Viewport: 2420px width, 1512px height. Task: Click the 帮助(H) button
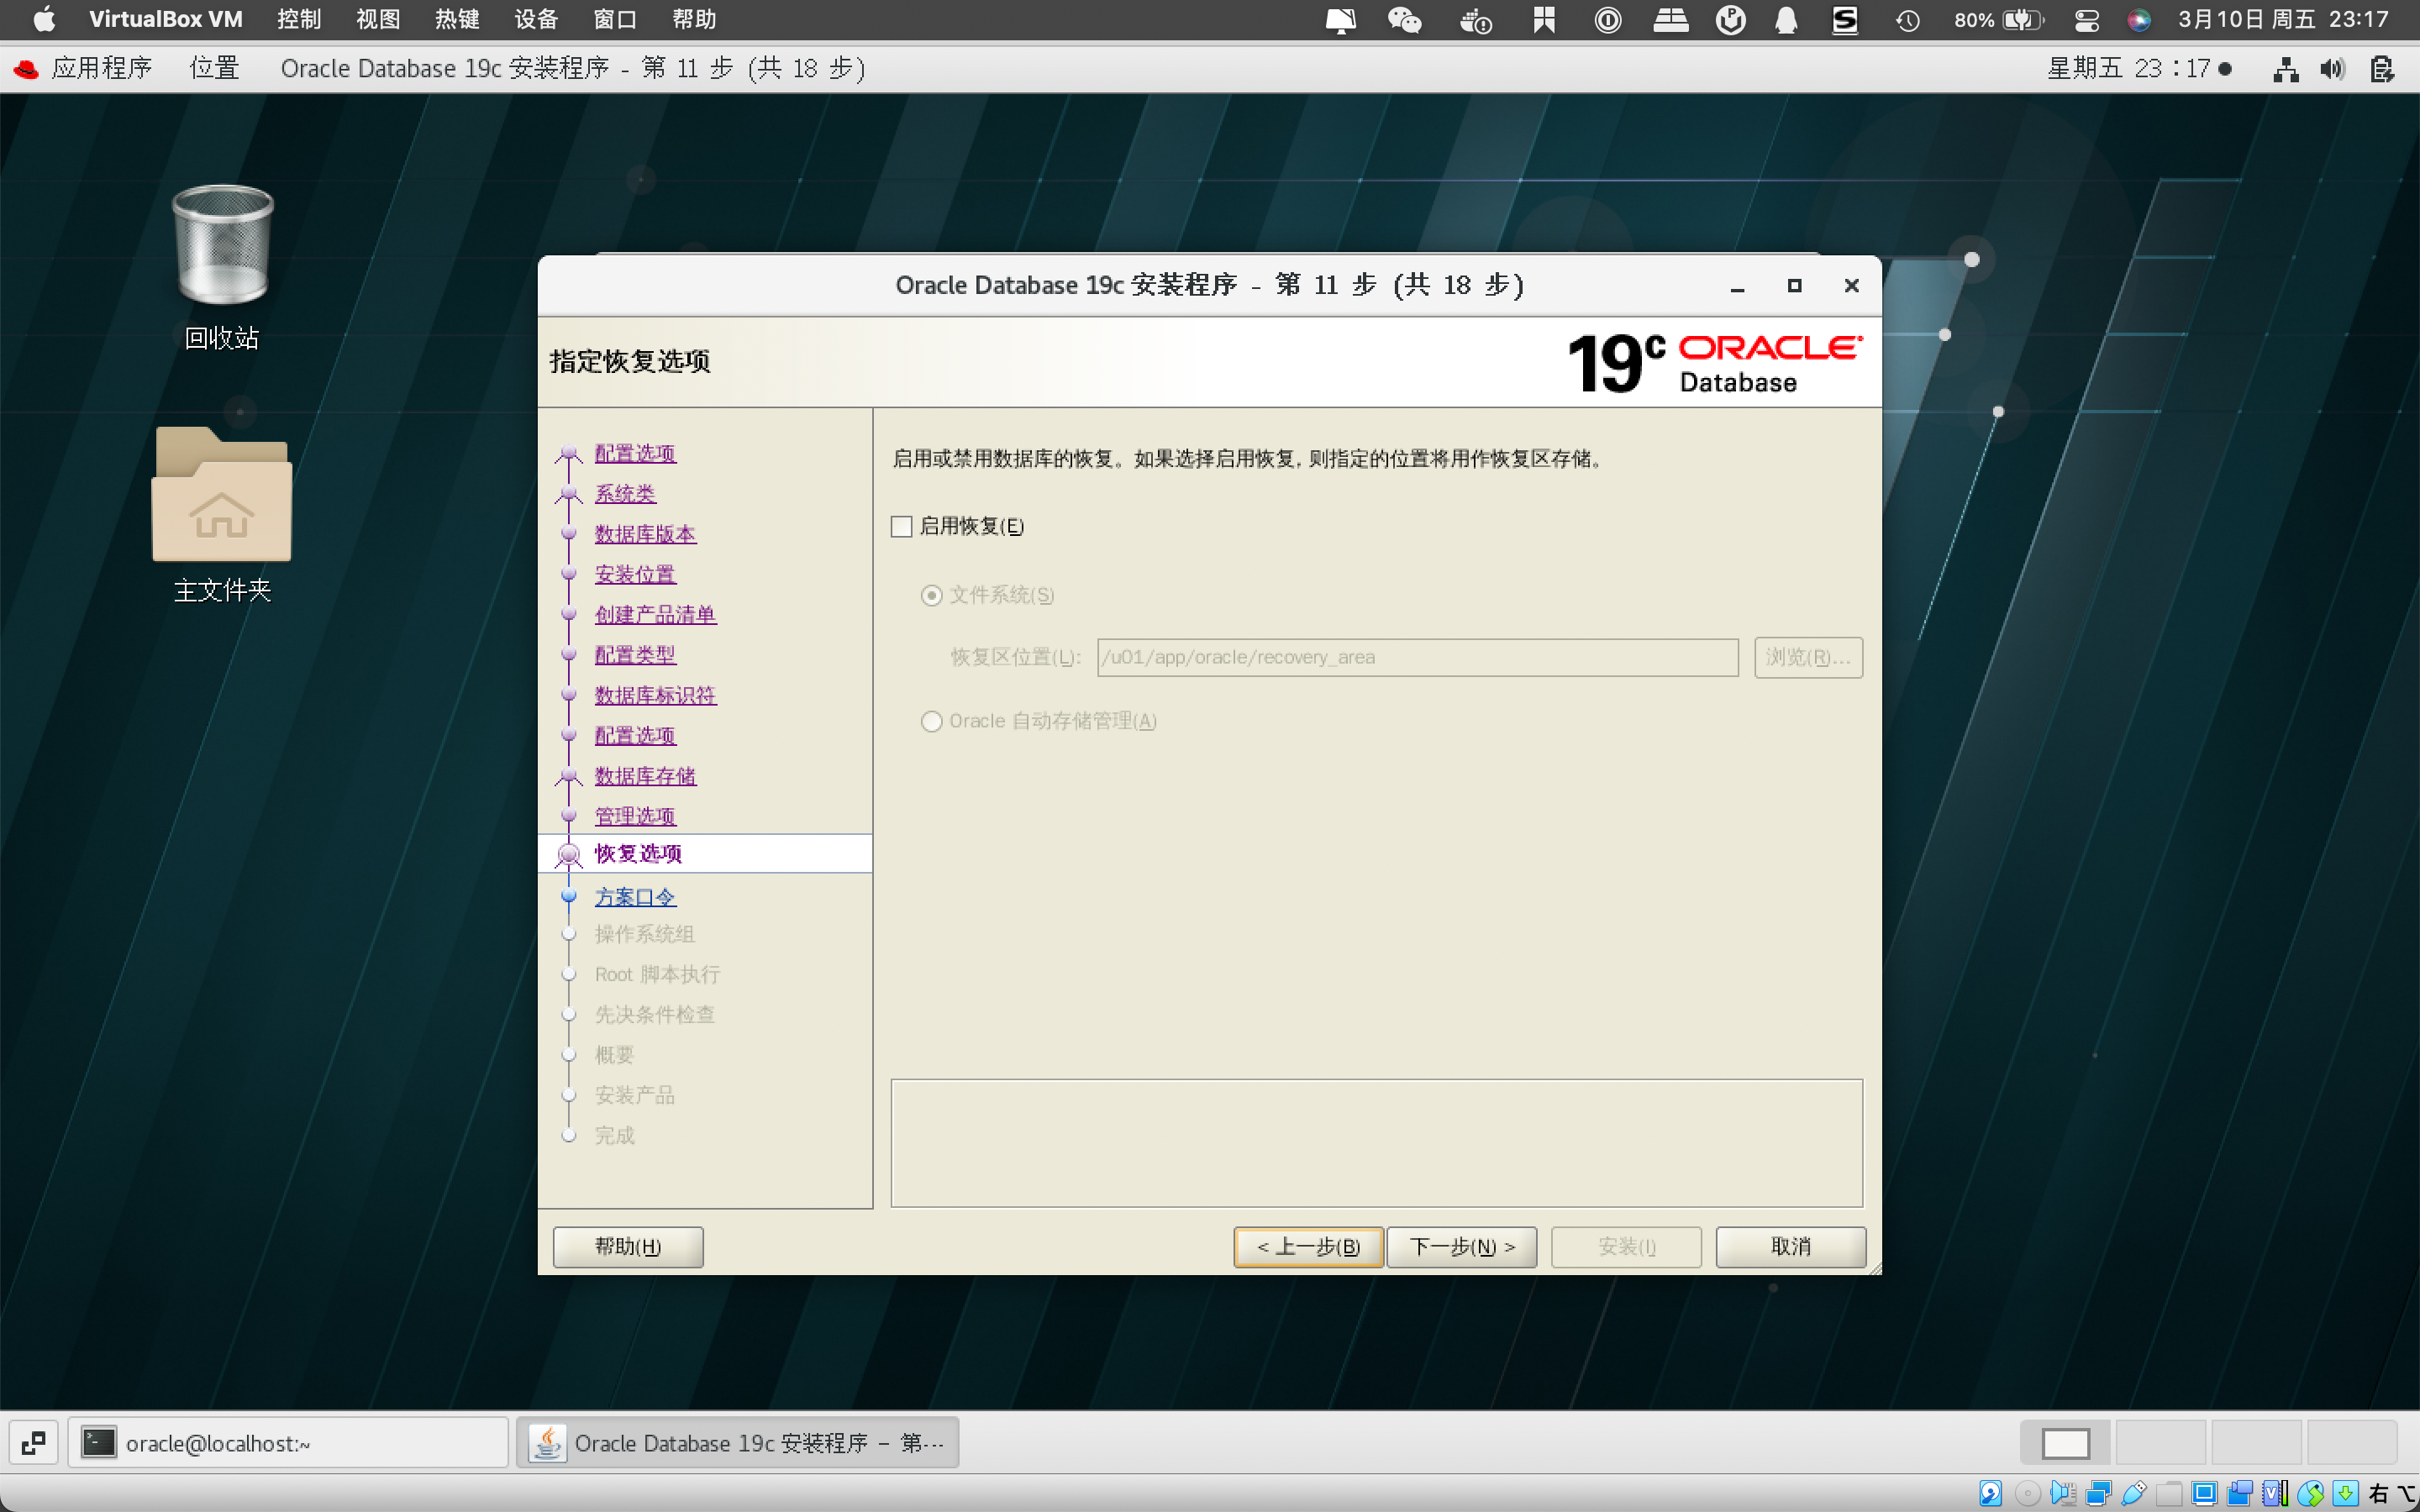click(x=628, y=1246)
